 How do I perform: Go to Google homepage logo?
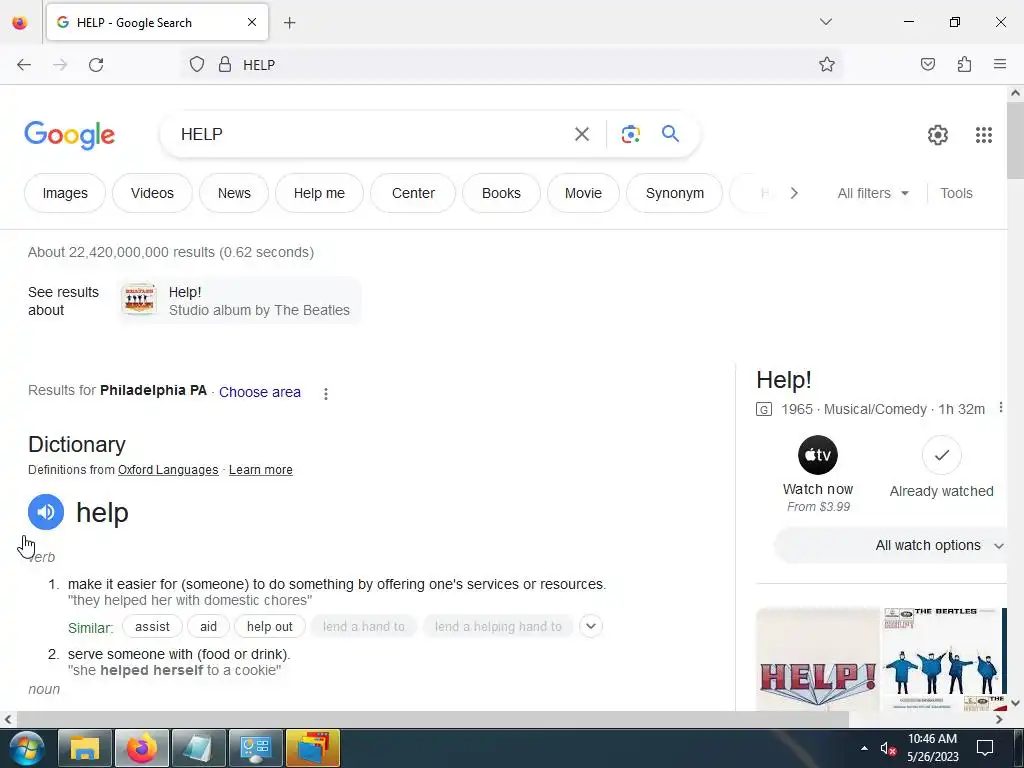coord(69,135)
